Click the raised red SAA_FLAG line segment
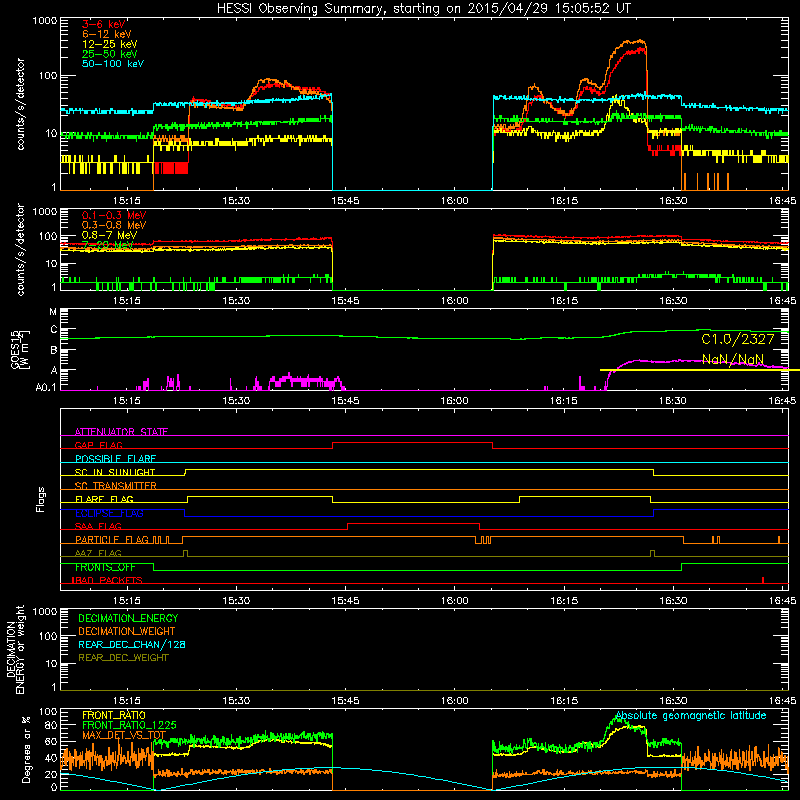This screenshot has width=800, height=800. click(x=413, y=523)
